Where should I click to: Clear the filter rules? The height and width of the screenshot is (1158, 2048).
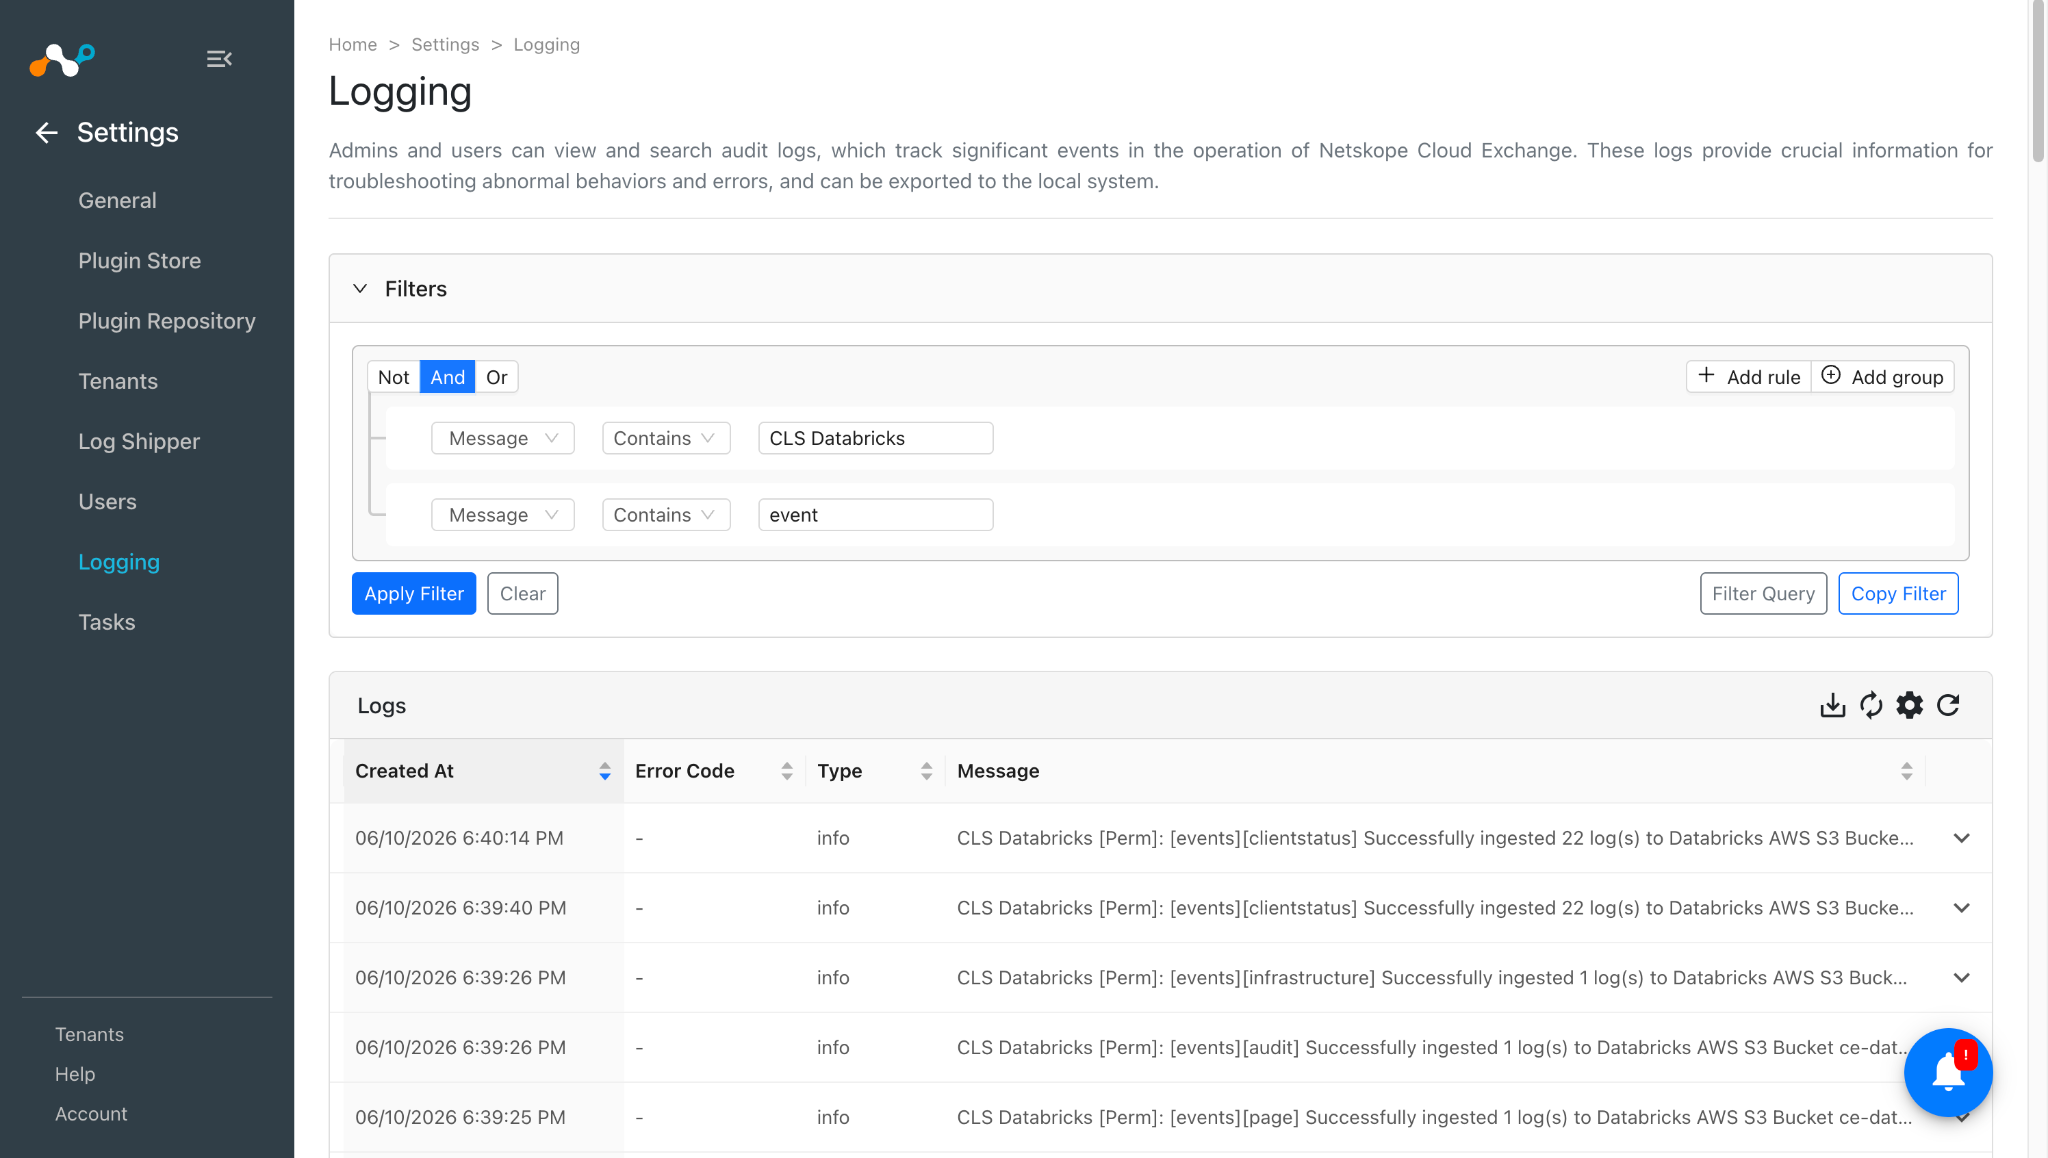click(x=523, y=594)
